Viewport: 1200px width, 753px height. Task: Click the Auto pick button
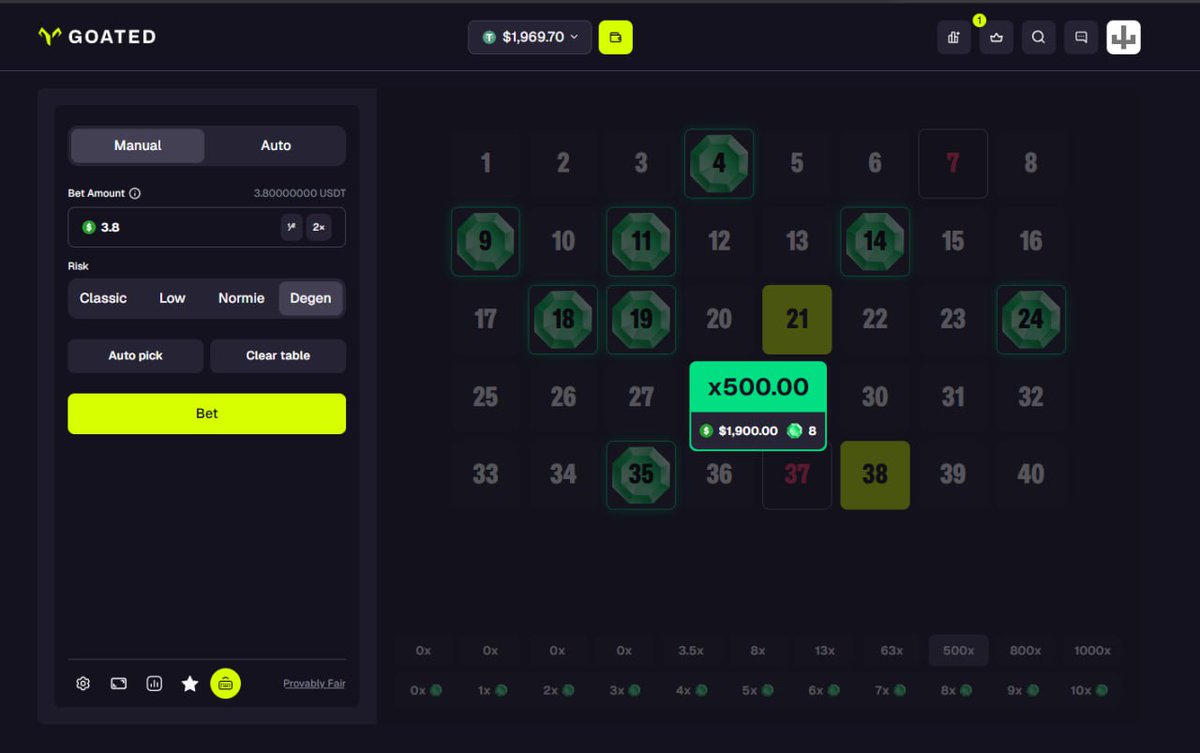coord(136,356)
